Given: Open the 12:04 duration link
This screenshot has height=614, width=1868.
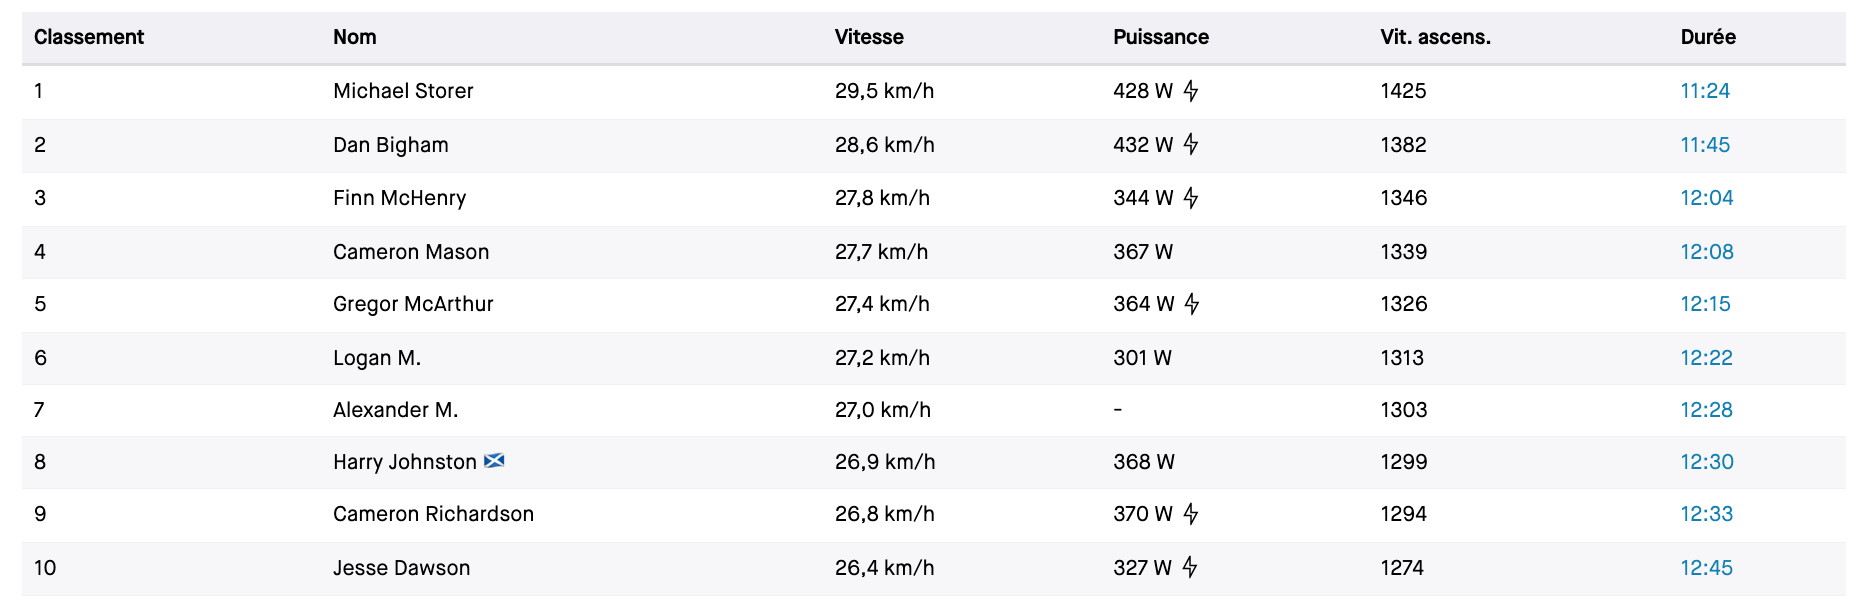Looking at the screenshot, I should click(1706, 198).
